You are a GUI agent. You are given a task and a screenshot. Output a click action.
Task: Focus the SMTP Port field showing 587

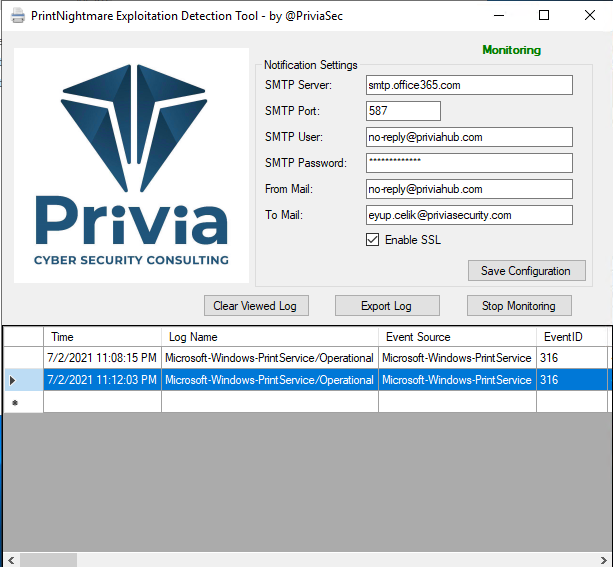click(x=403, y=111)
